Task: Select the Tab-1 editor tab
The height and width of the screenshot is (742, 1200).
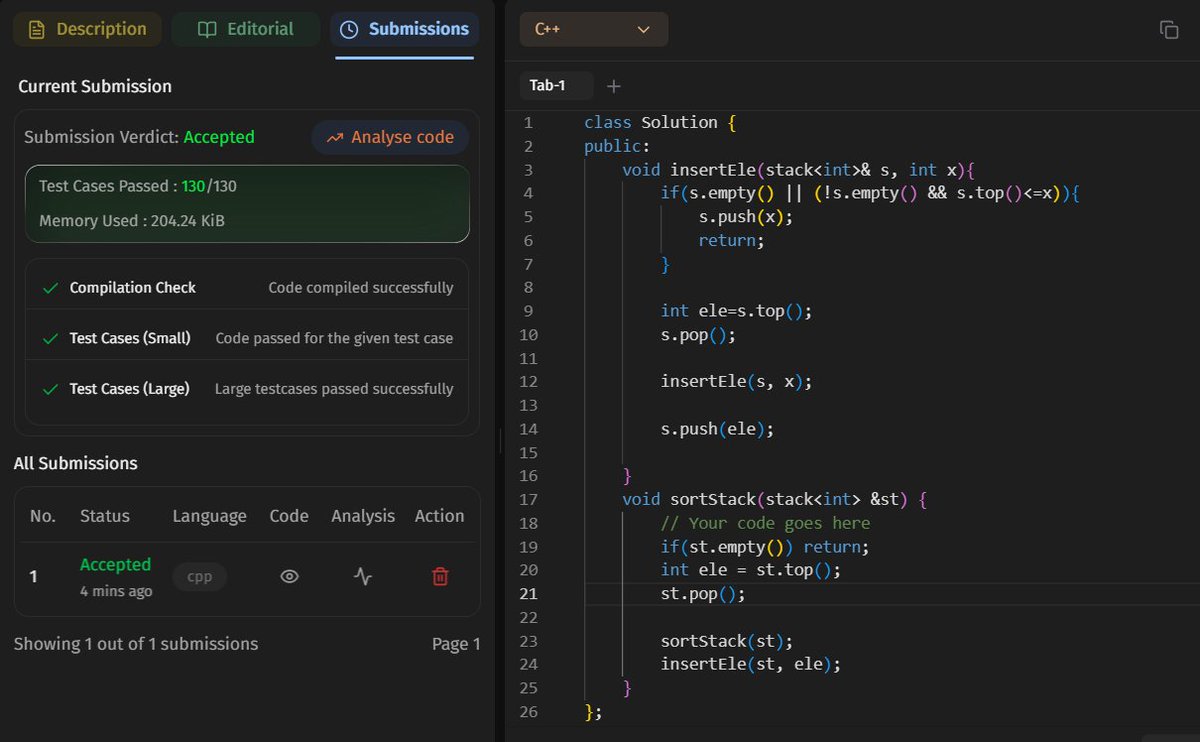Action: pos(556,85)
